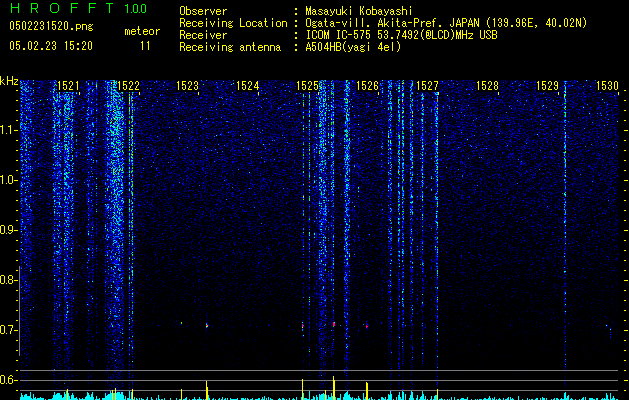This screenshot has width=629, height=400.
Task: Click the 1526 time marker
Action: (x=367, y=86)
